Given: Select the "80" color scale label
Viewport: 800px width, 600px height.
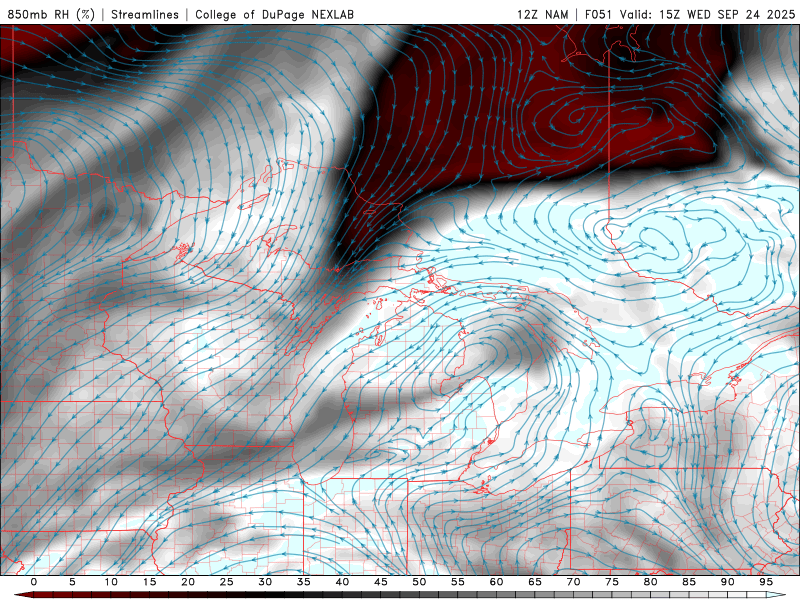Looking at the screenshot, I should (650, 582).
